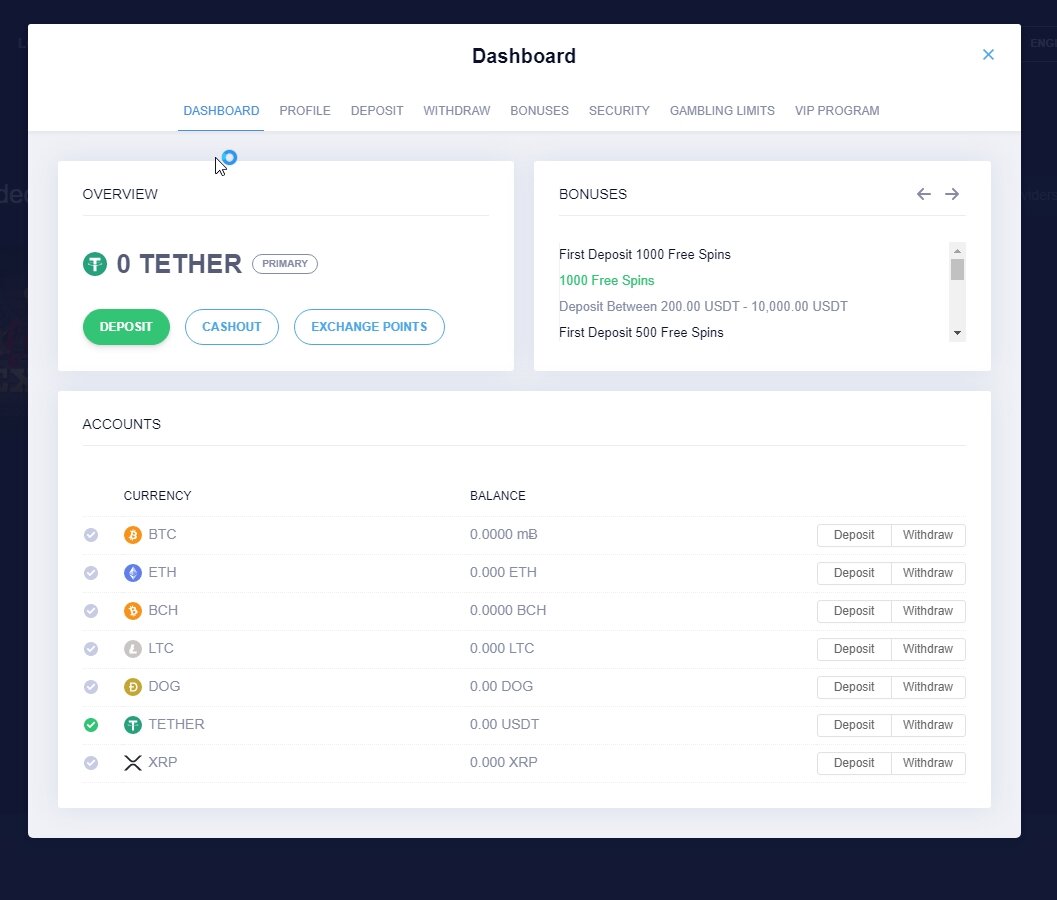The height and width of the screenshot is (900, 1057).
Task: Click the Cashout button
Action: pos(232,327)
